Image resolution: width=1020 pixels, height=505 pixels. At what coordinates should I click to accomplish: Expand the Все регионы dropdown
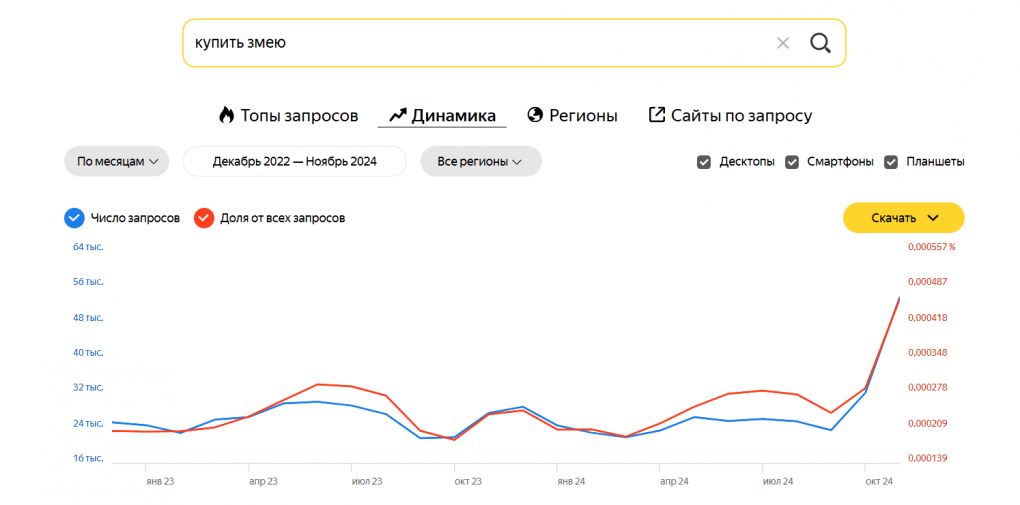coord(480,161)
